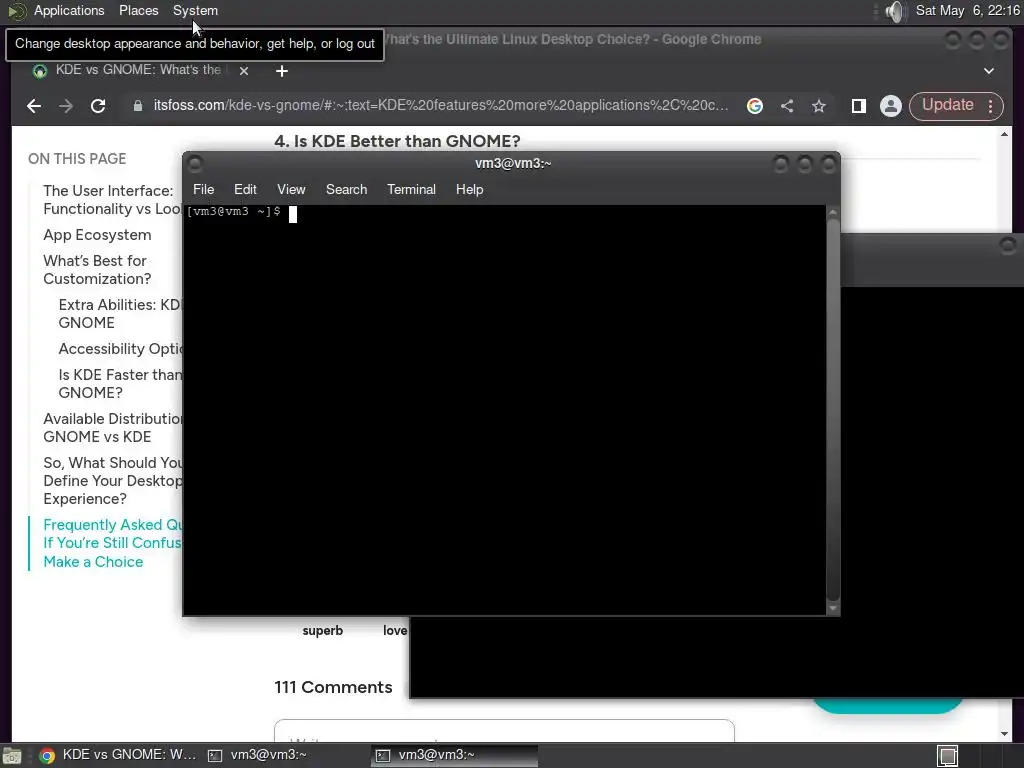This screenshot has height=768, width=1024.
Task: Open Help menu in terminal
Action: tap(469, 189)
